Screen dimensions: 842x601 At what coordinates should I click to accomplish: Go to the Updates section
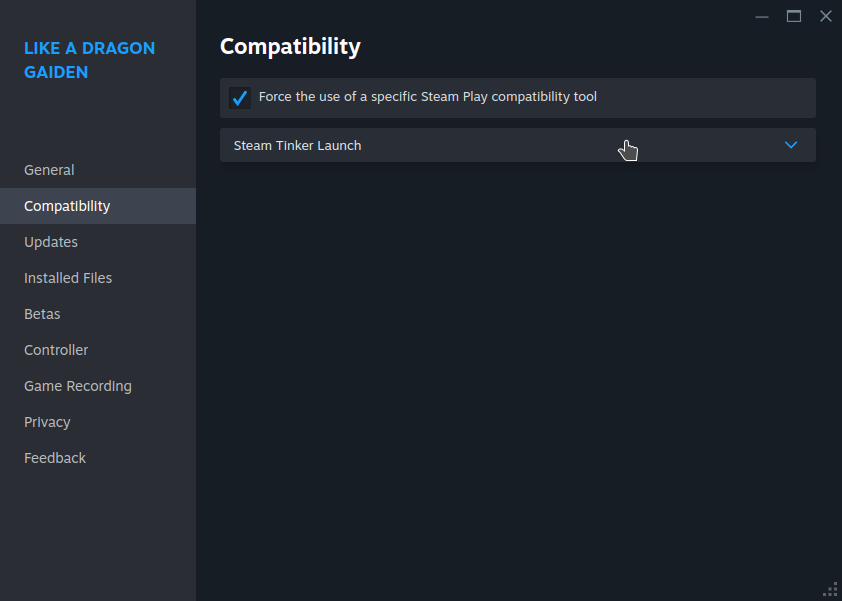coord(51,242)
